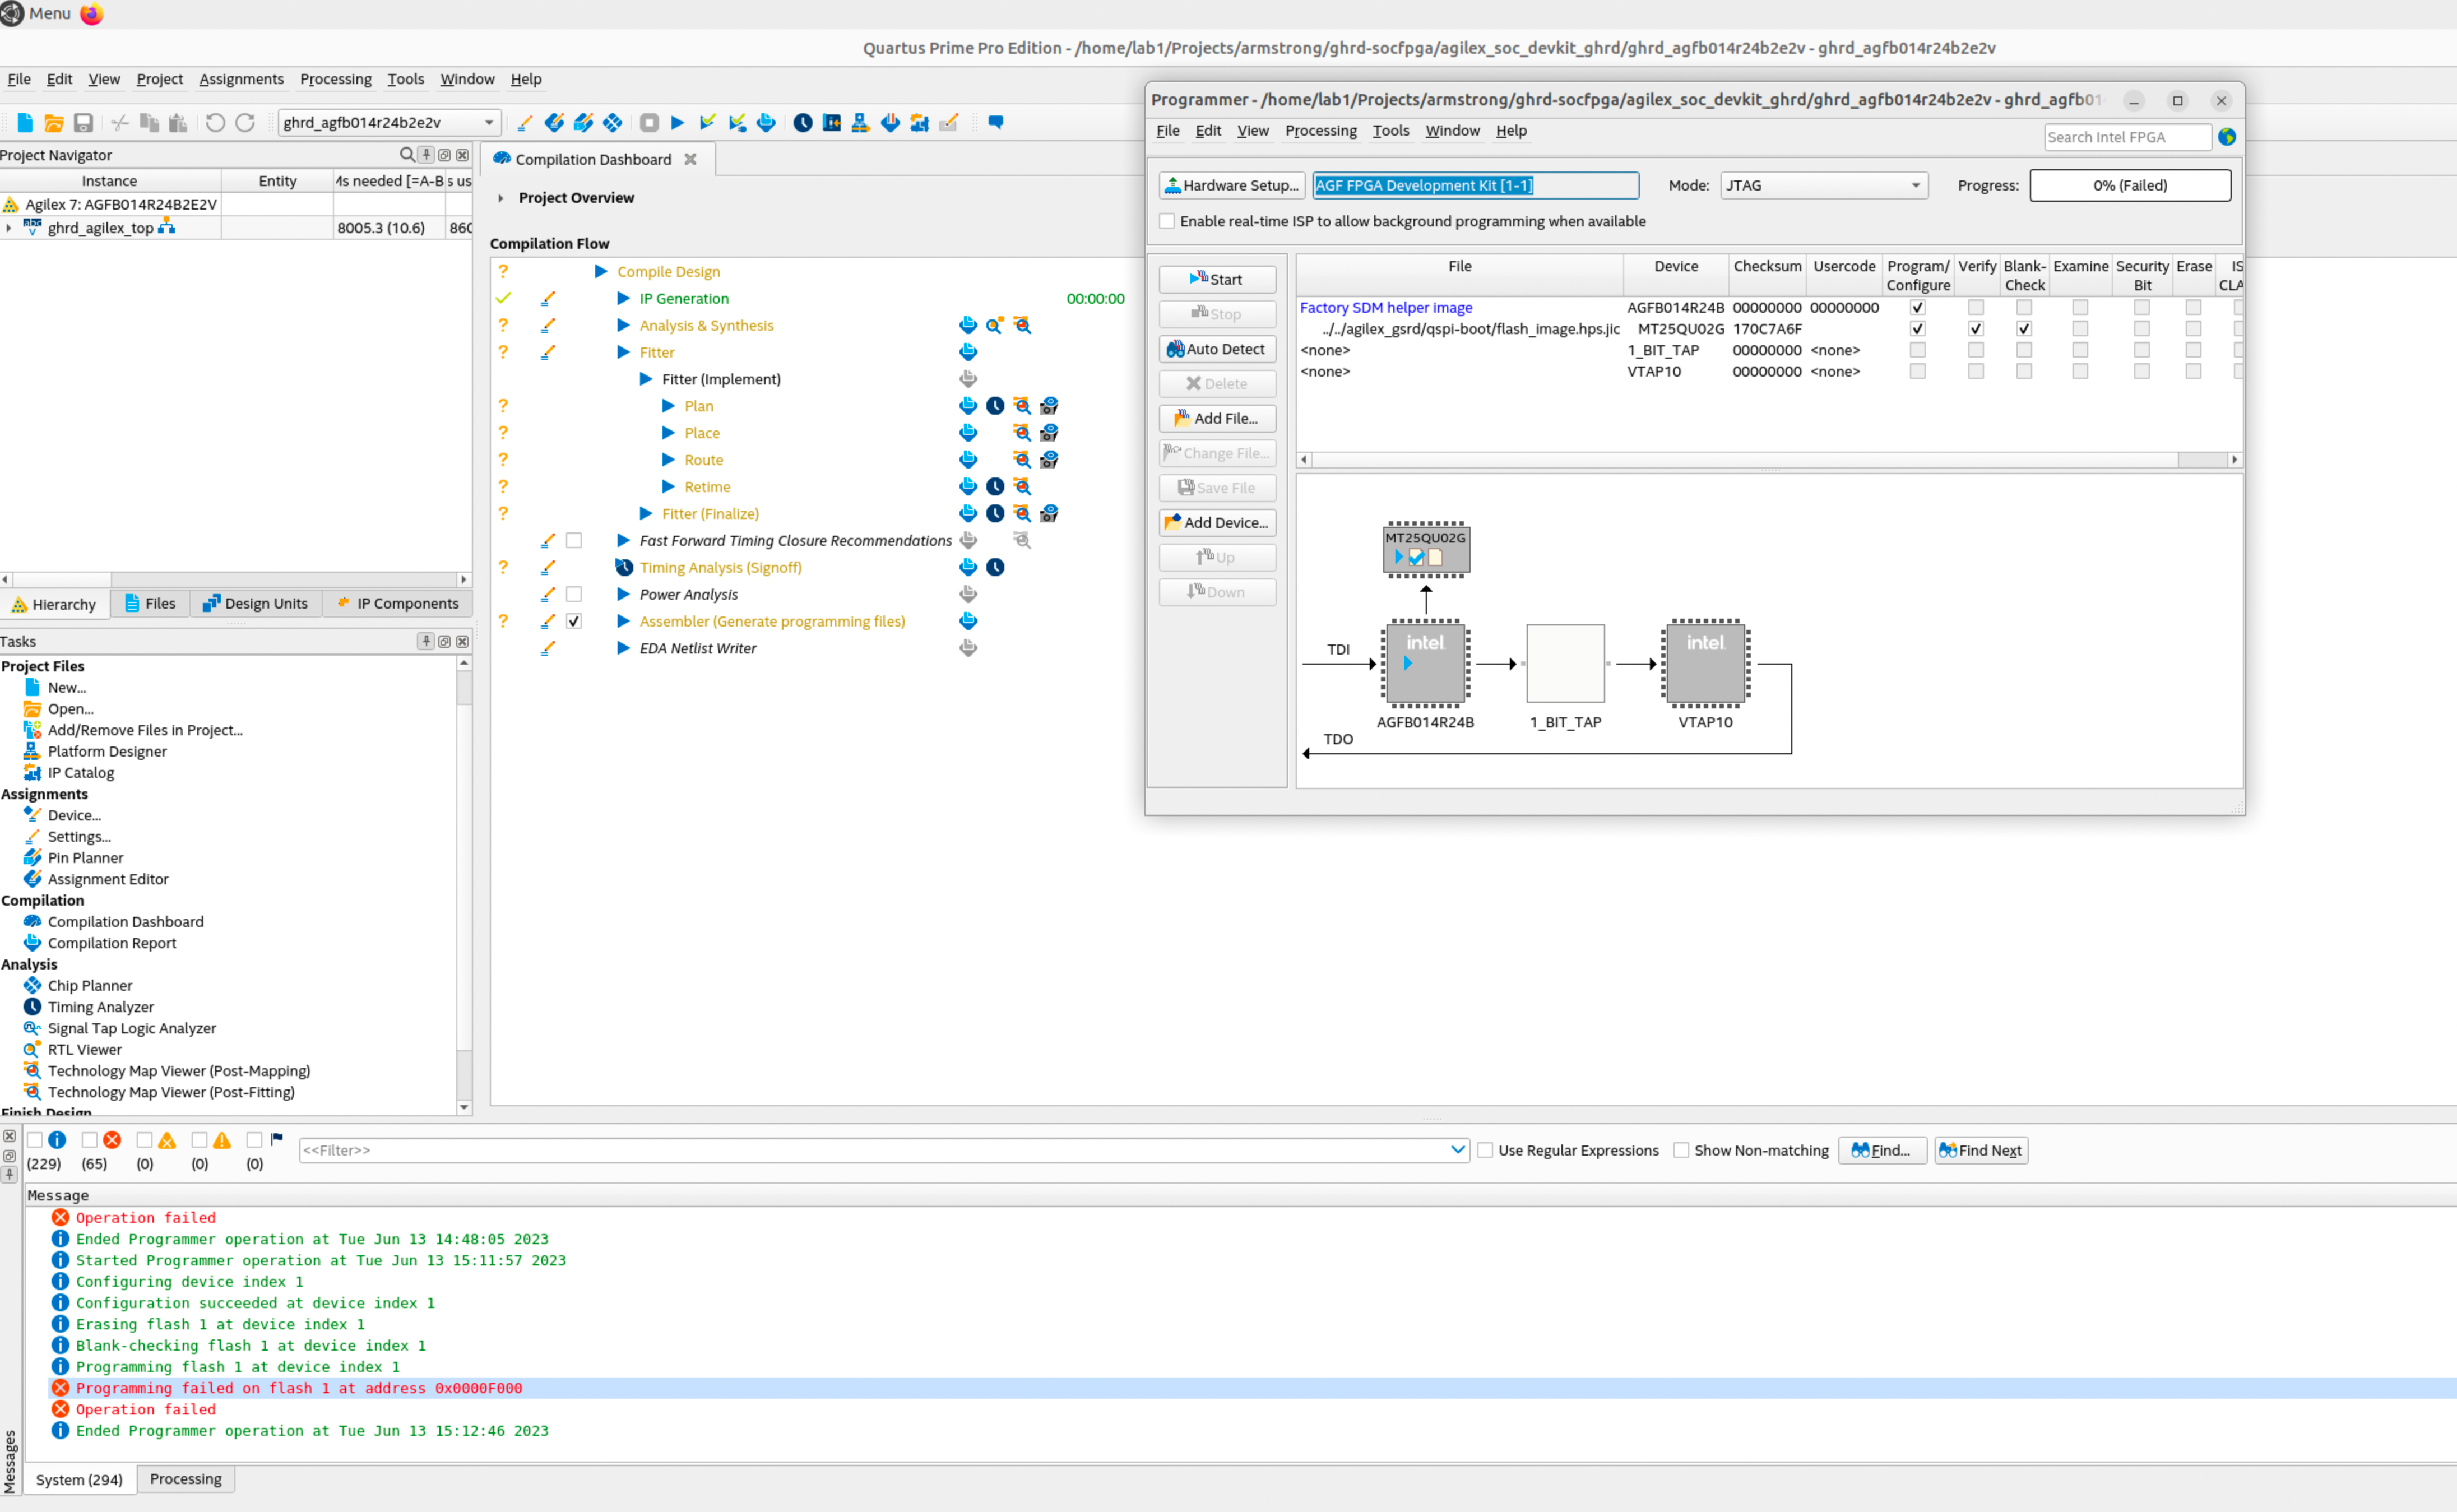Enable real-time ISP checkbox
2457x1512 pixels.
click(x=1167, y=221)
